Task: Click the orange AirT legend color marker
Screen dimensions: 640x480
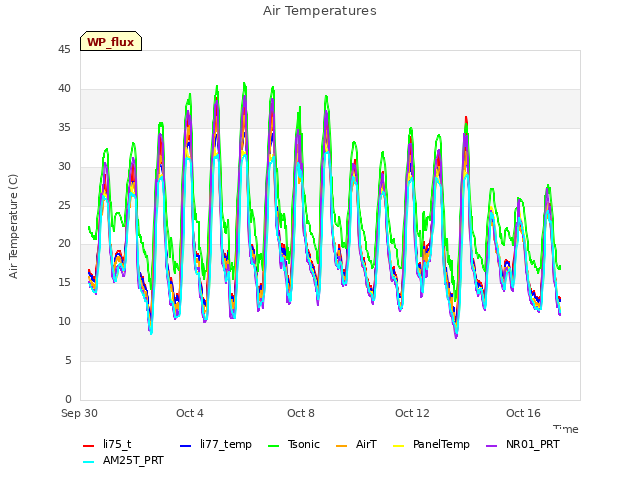Action: 341,446
